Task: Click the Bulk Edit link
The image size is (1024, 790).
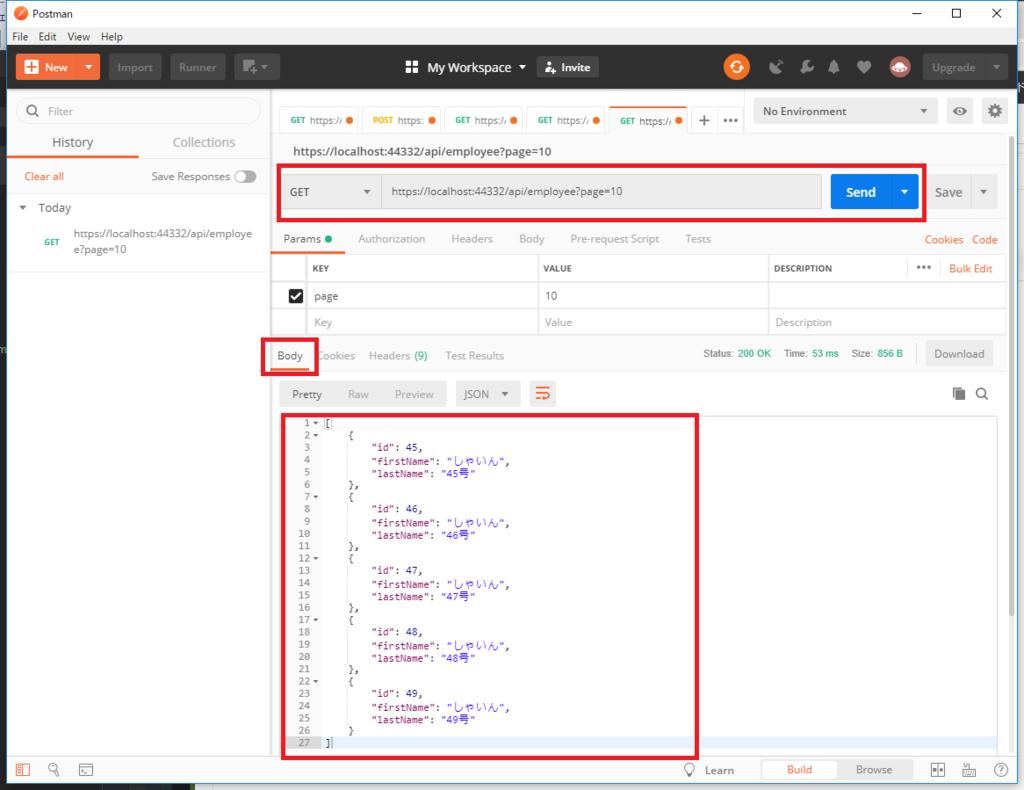Action: coord(970,268)
